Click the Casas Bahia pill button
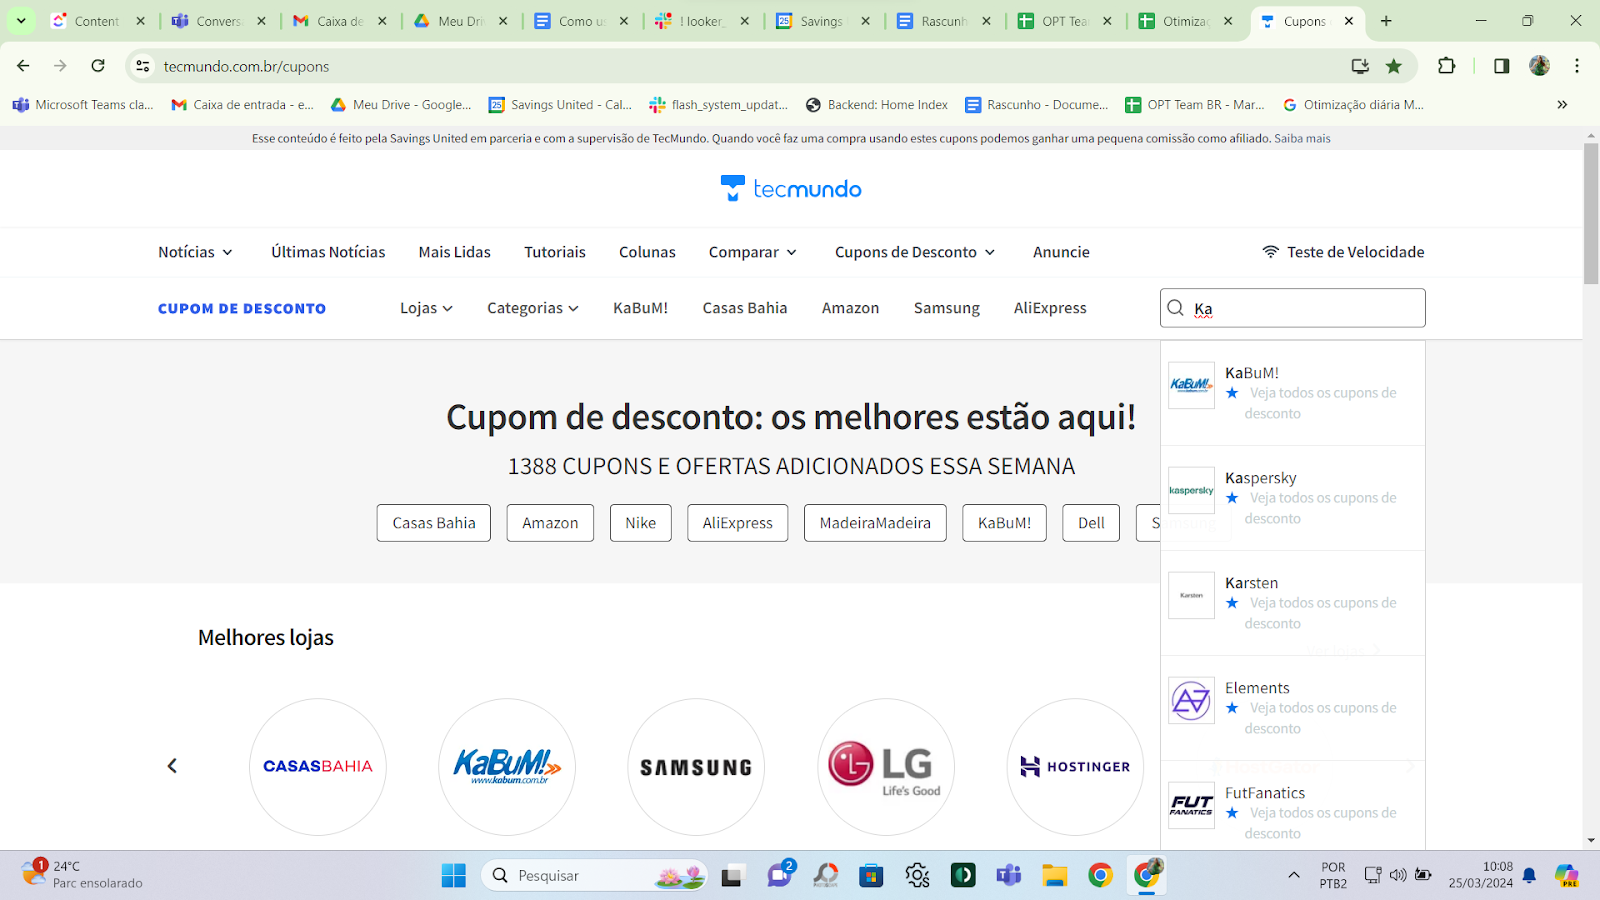This screenshot has width=1600, height=900. coord(434,523)
